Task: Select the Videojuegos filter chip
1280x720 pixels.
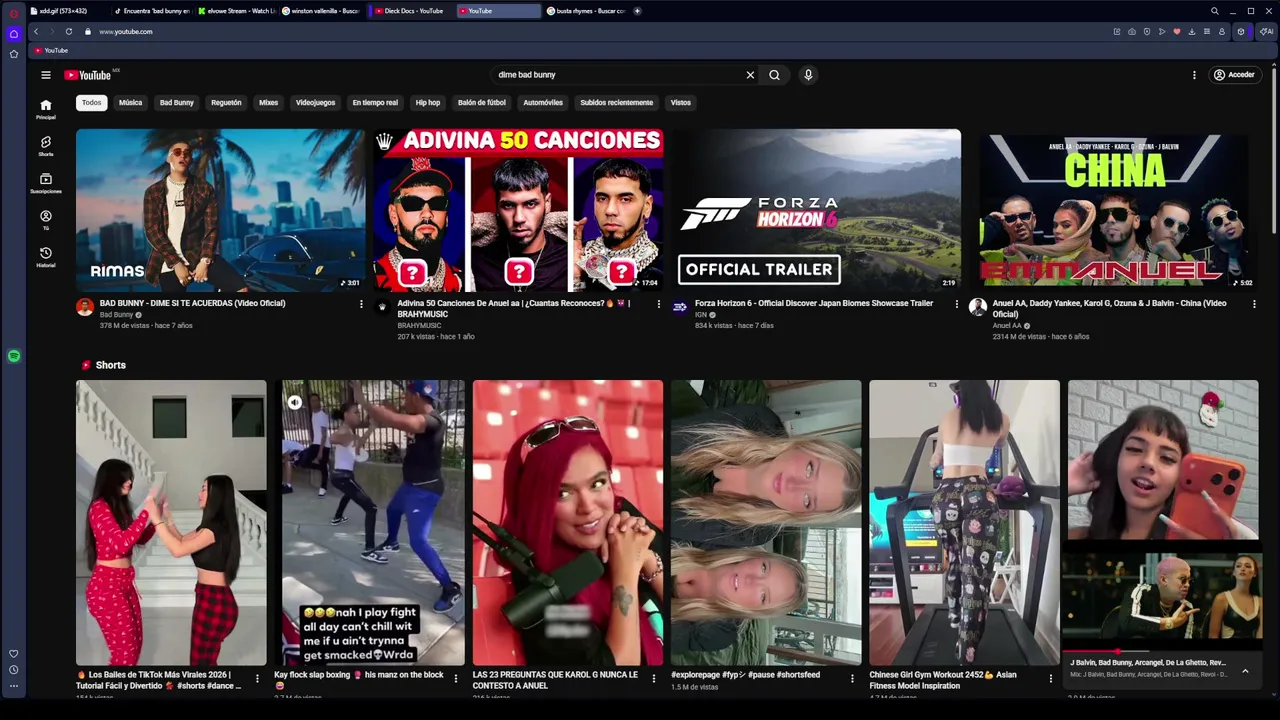Action: point(315,102)
